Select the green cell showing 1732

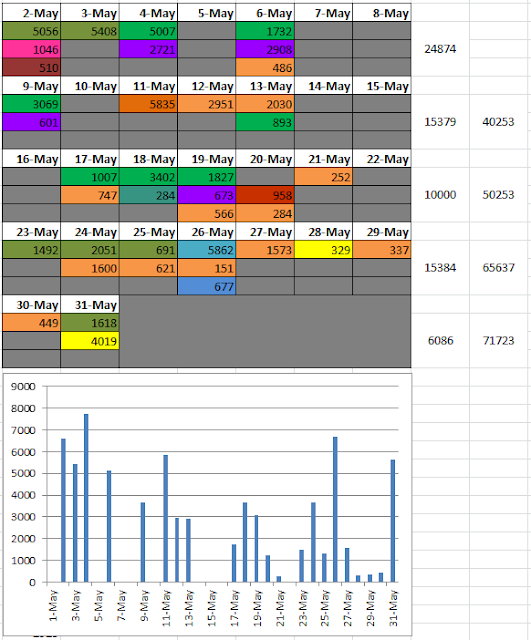pos(265,31)
